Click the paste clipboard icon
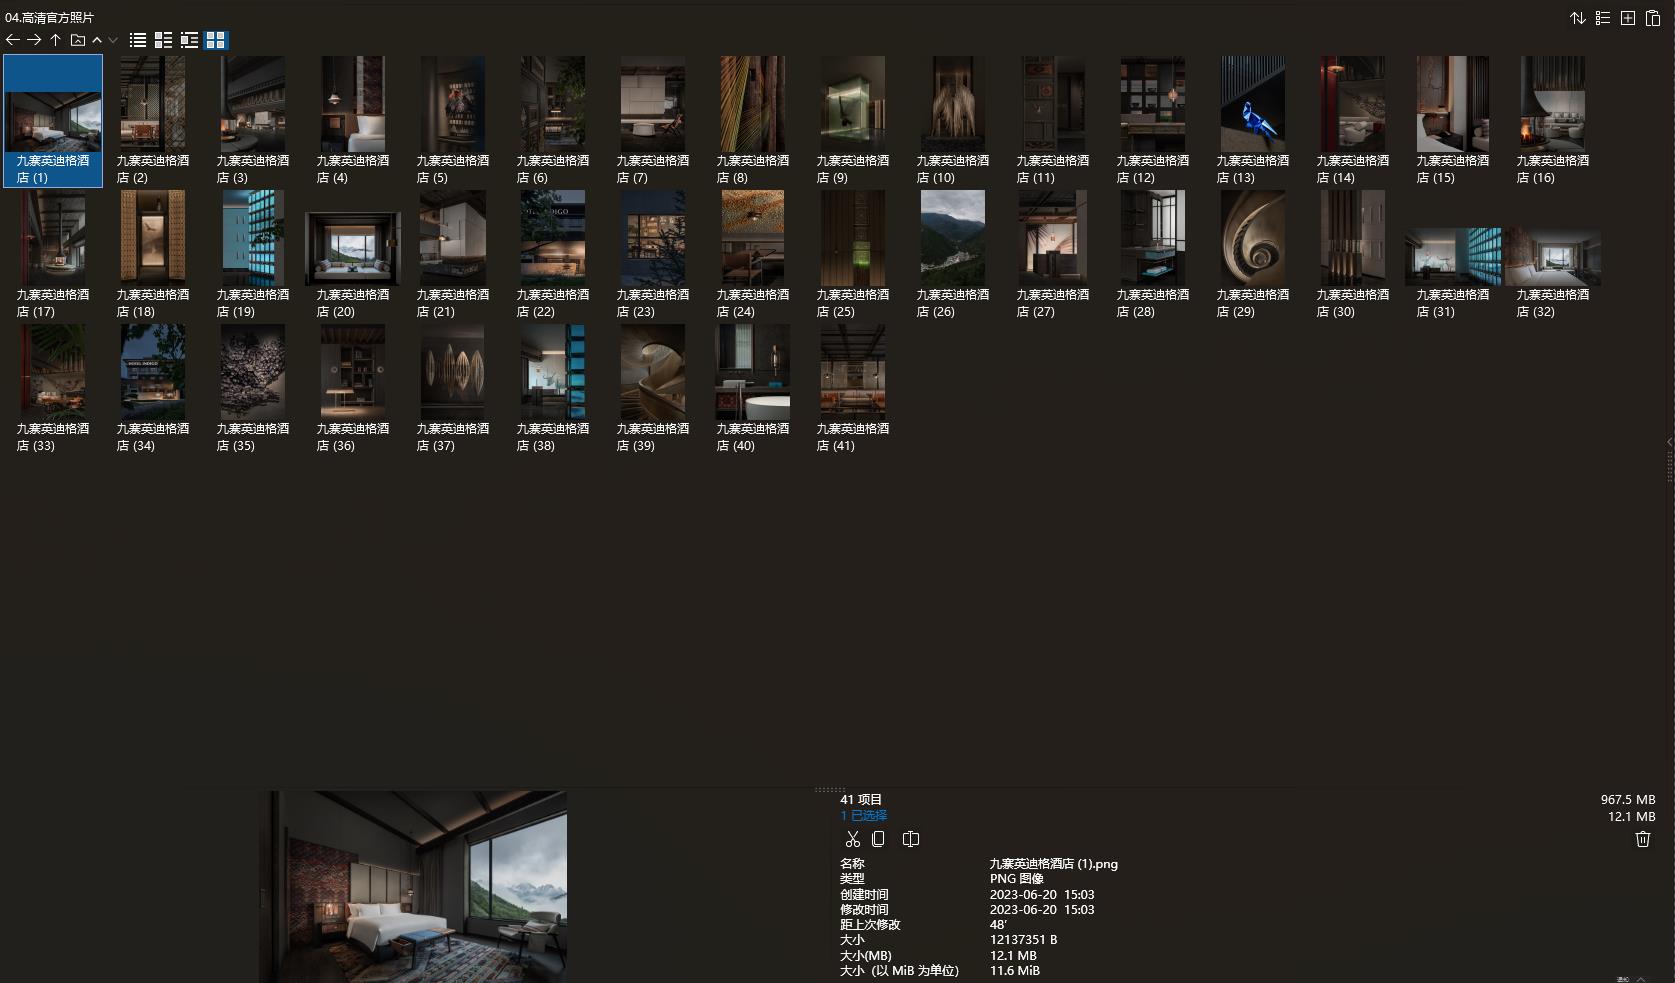The height and width of the screenshot is (983, 1675). pos(1652,18)
